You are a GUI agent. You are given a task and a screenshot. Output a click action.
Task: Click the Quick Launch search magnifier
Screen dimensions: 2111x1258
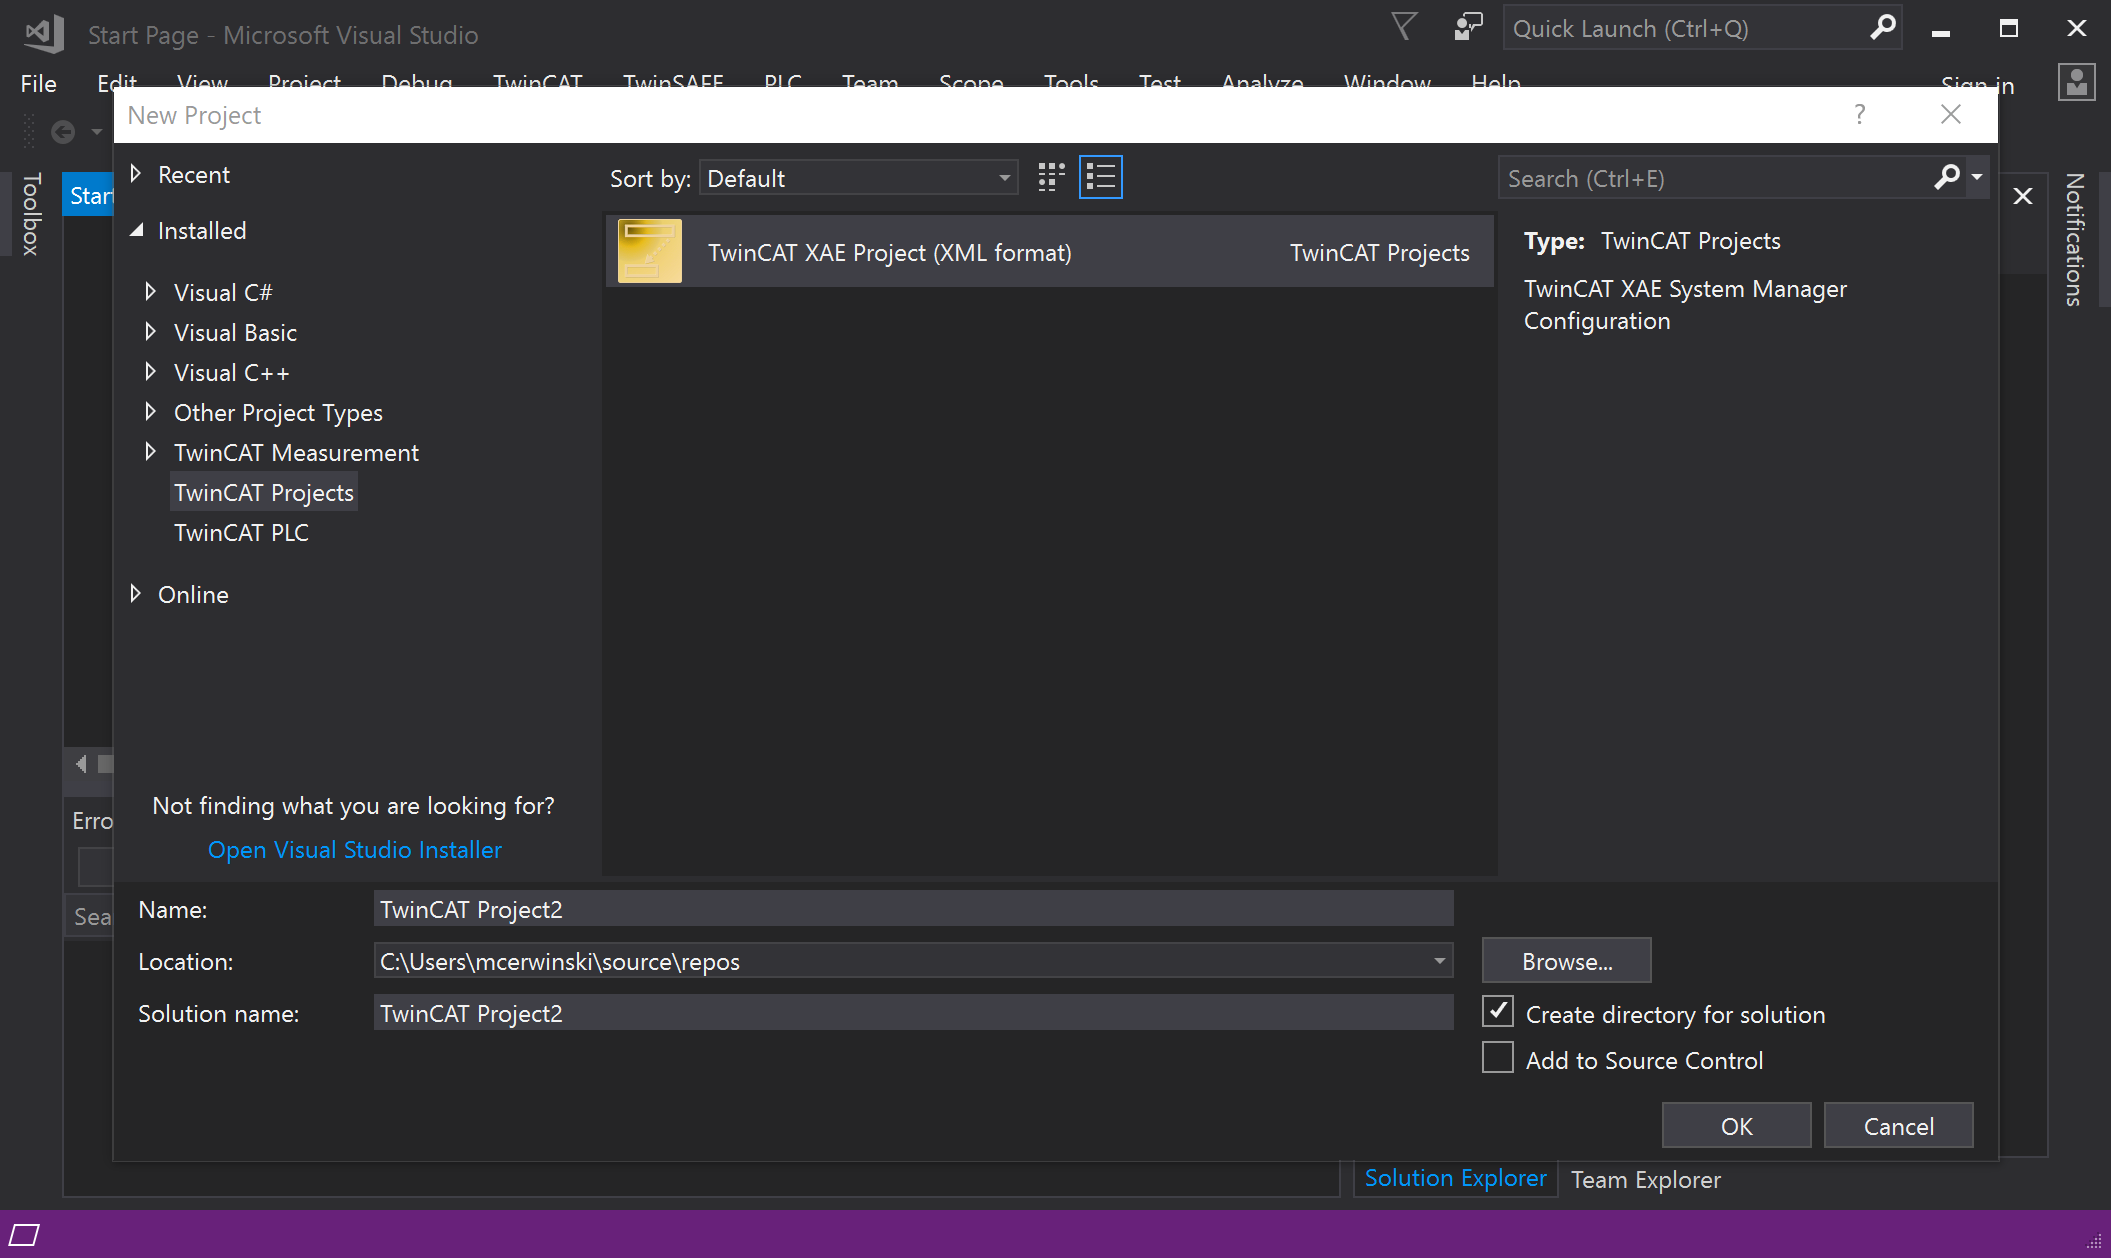(x=1882, y=28)
